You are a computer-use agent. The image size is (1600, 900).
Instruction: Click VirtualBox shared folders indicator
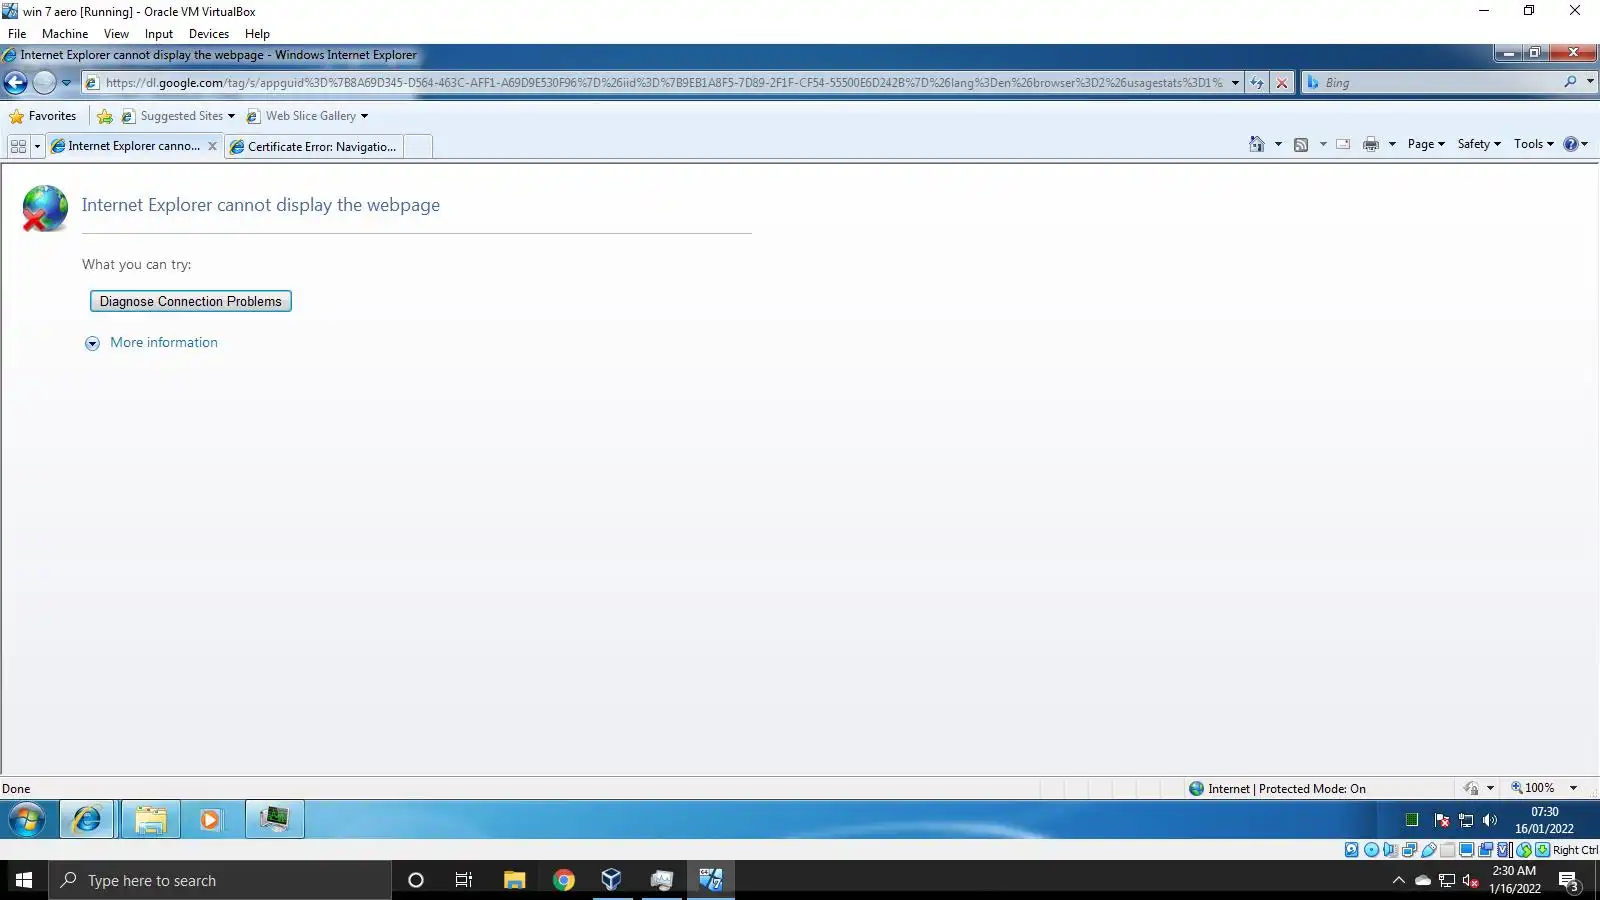1448,850
